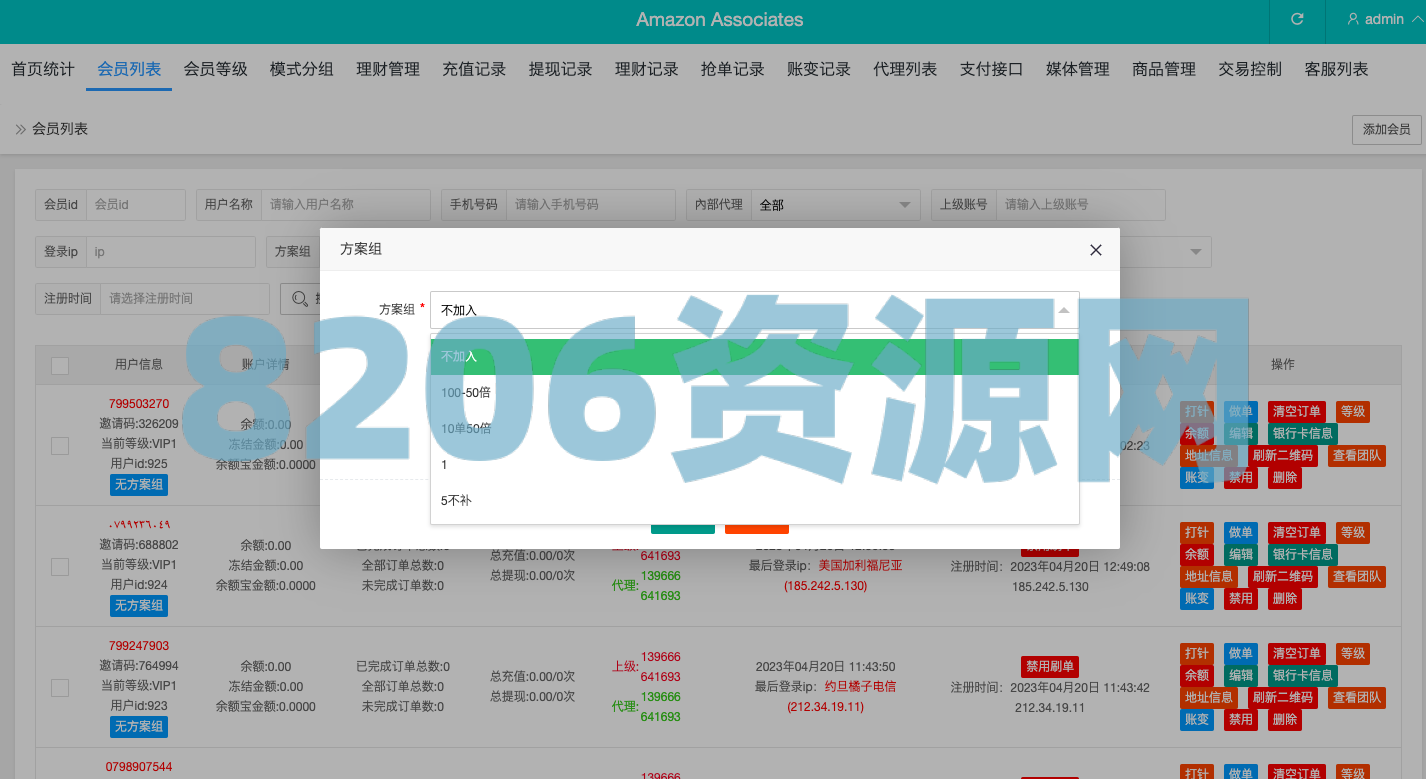Choose the 100-50倍 option from list
Image resolution: width=1426 pixels, height=779 pixels.
click(x=466, y=393)
